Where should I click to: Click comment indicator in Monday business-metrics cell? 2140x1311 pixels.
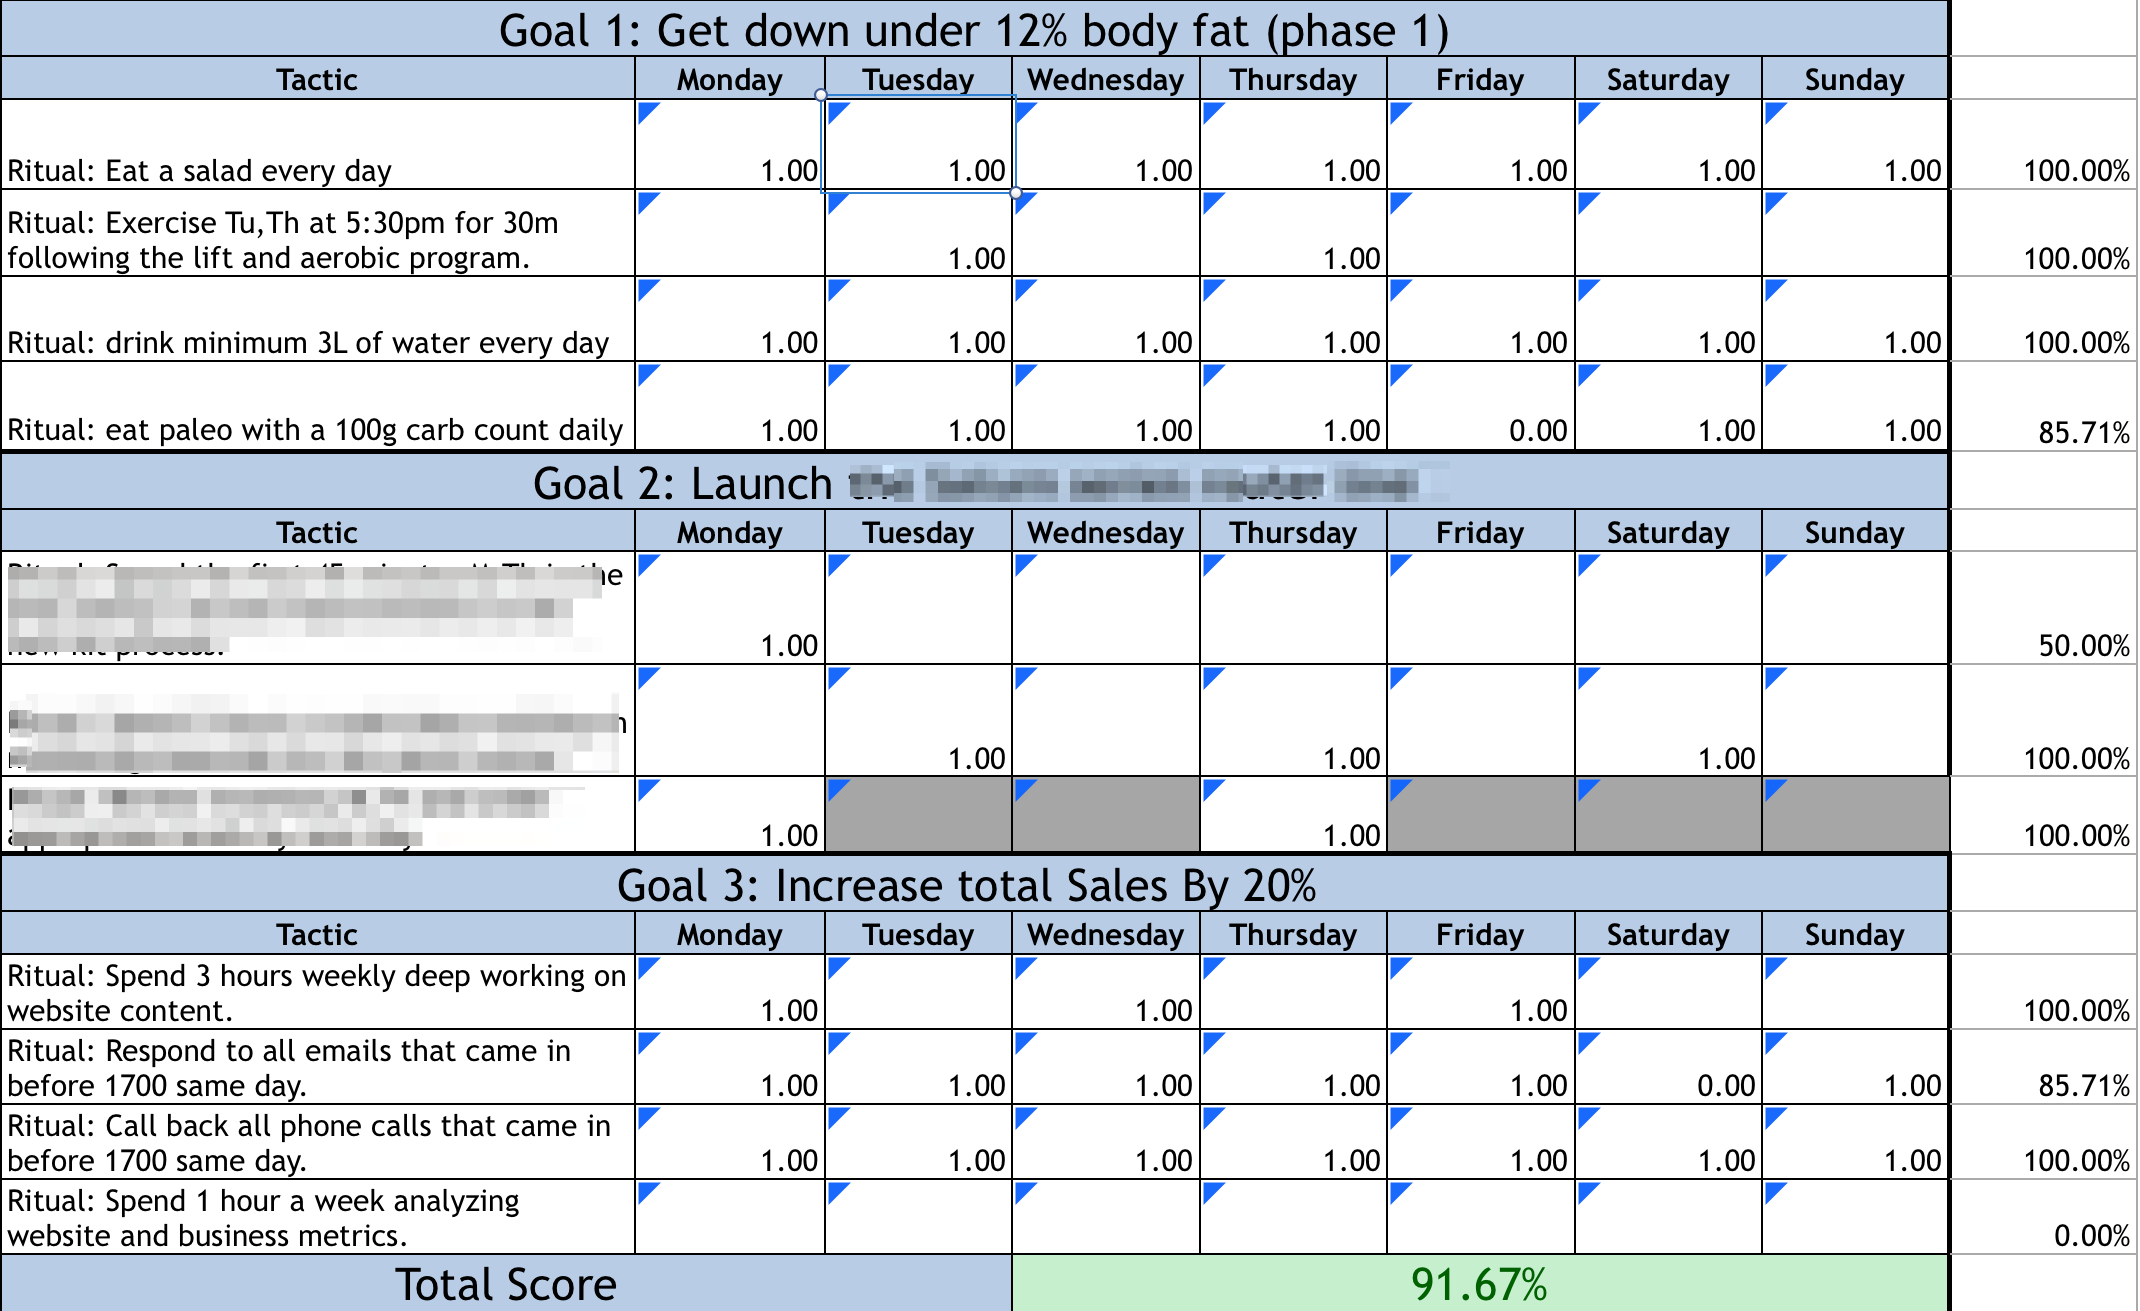(646, 1191)
